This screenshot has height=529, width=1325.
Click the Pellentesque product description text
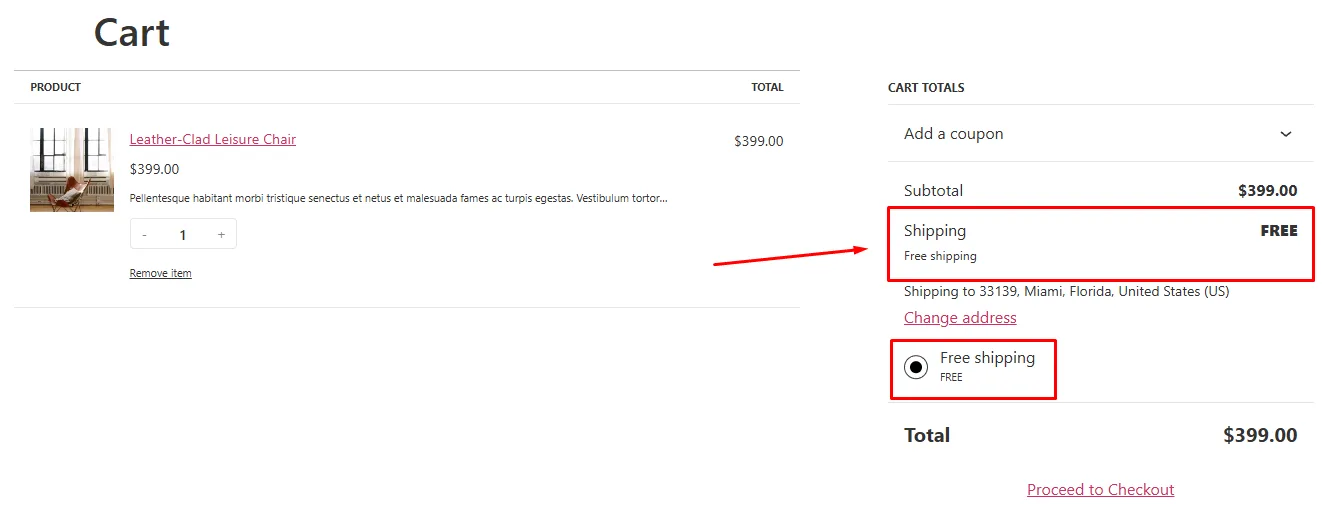399,199
